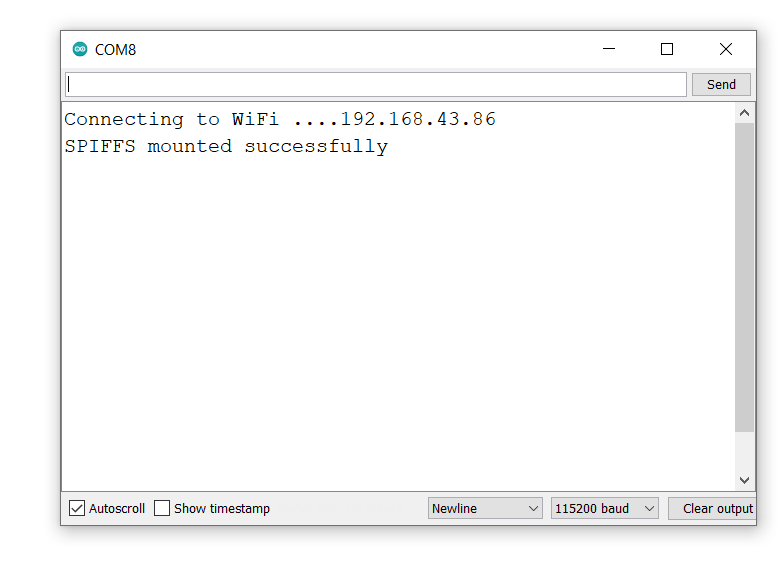Click the 'Connecting to WiFi' output text

(x=170, y=119)
